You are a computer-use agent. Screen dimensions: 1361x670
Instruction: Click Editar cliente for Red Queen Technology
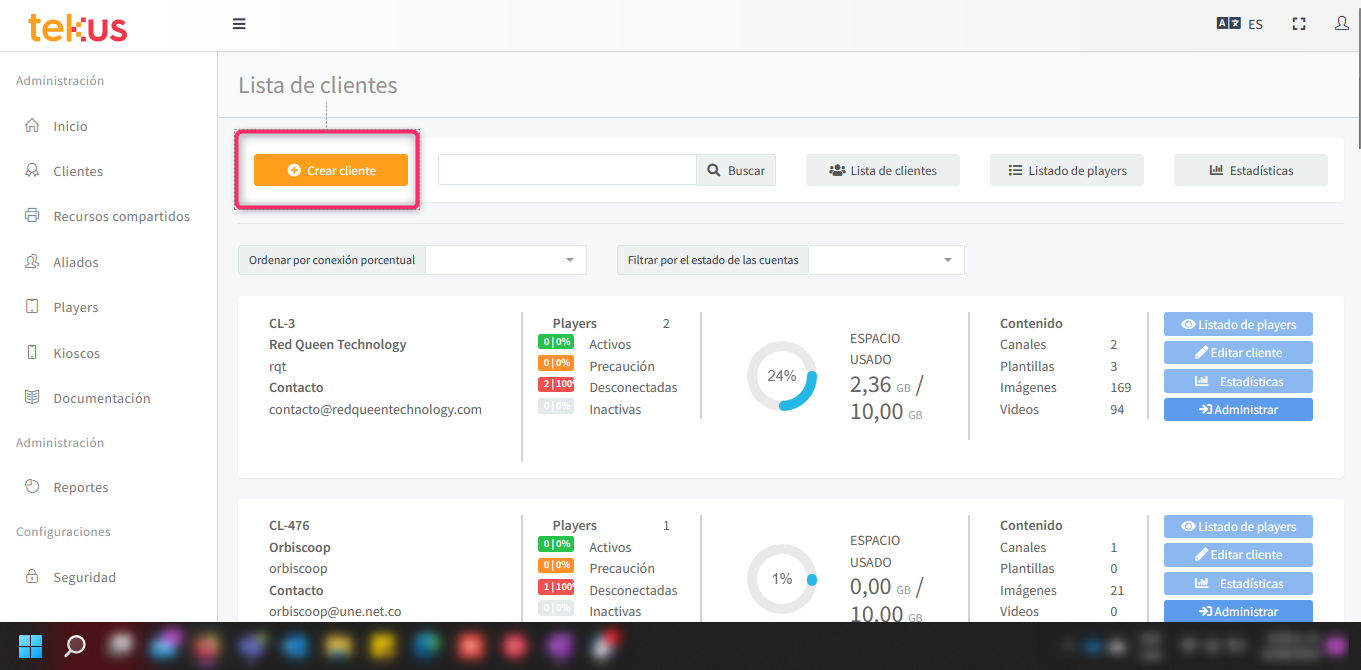pyautogui.click(x=1238, y=353)
